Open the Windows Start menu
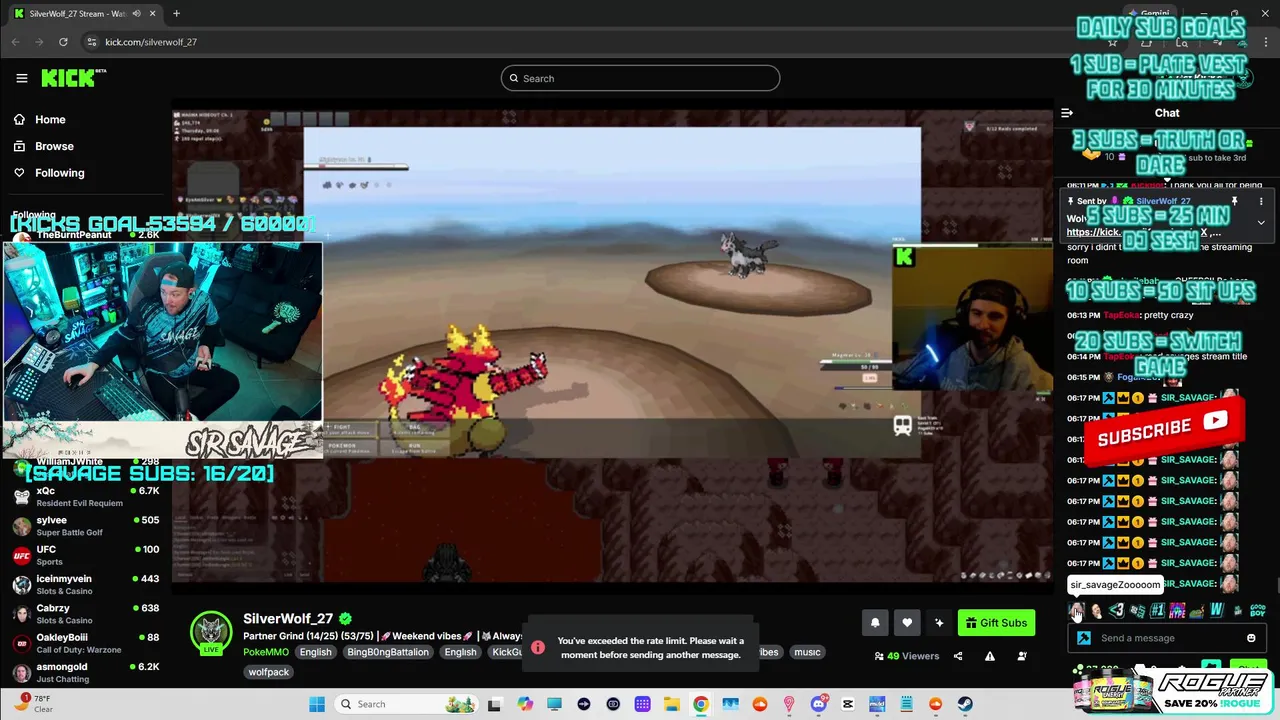This screenshot has height=720, width=1280. (317, 704)
